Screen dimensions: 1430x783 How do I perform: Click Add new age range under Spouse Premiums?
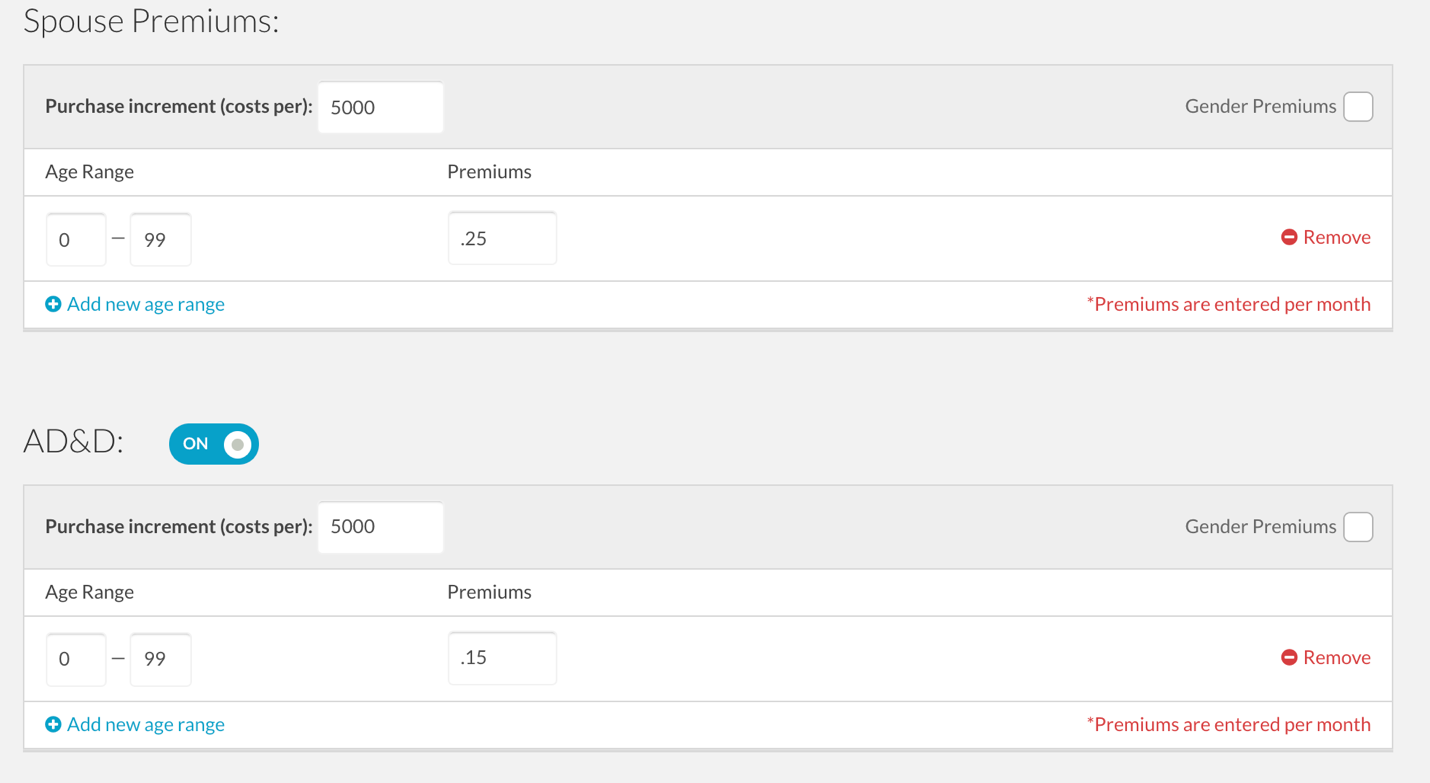point(145,304)
